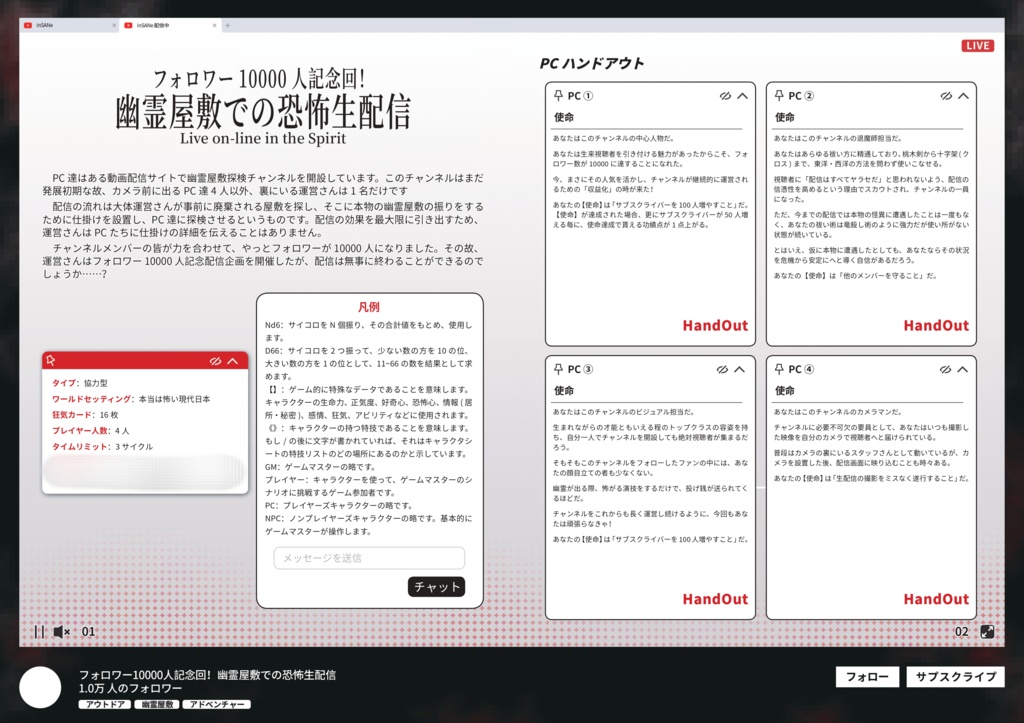Unmute the stream audio speaker icon
Viewport: 1024px width, 723px height.
point(60,633)
